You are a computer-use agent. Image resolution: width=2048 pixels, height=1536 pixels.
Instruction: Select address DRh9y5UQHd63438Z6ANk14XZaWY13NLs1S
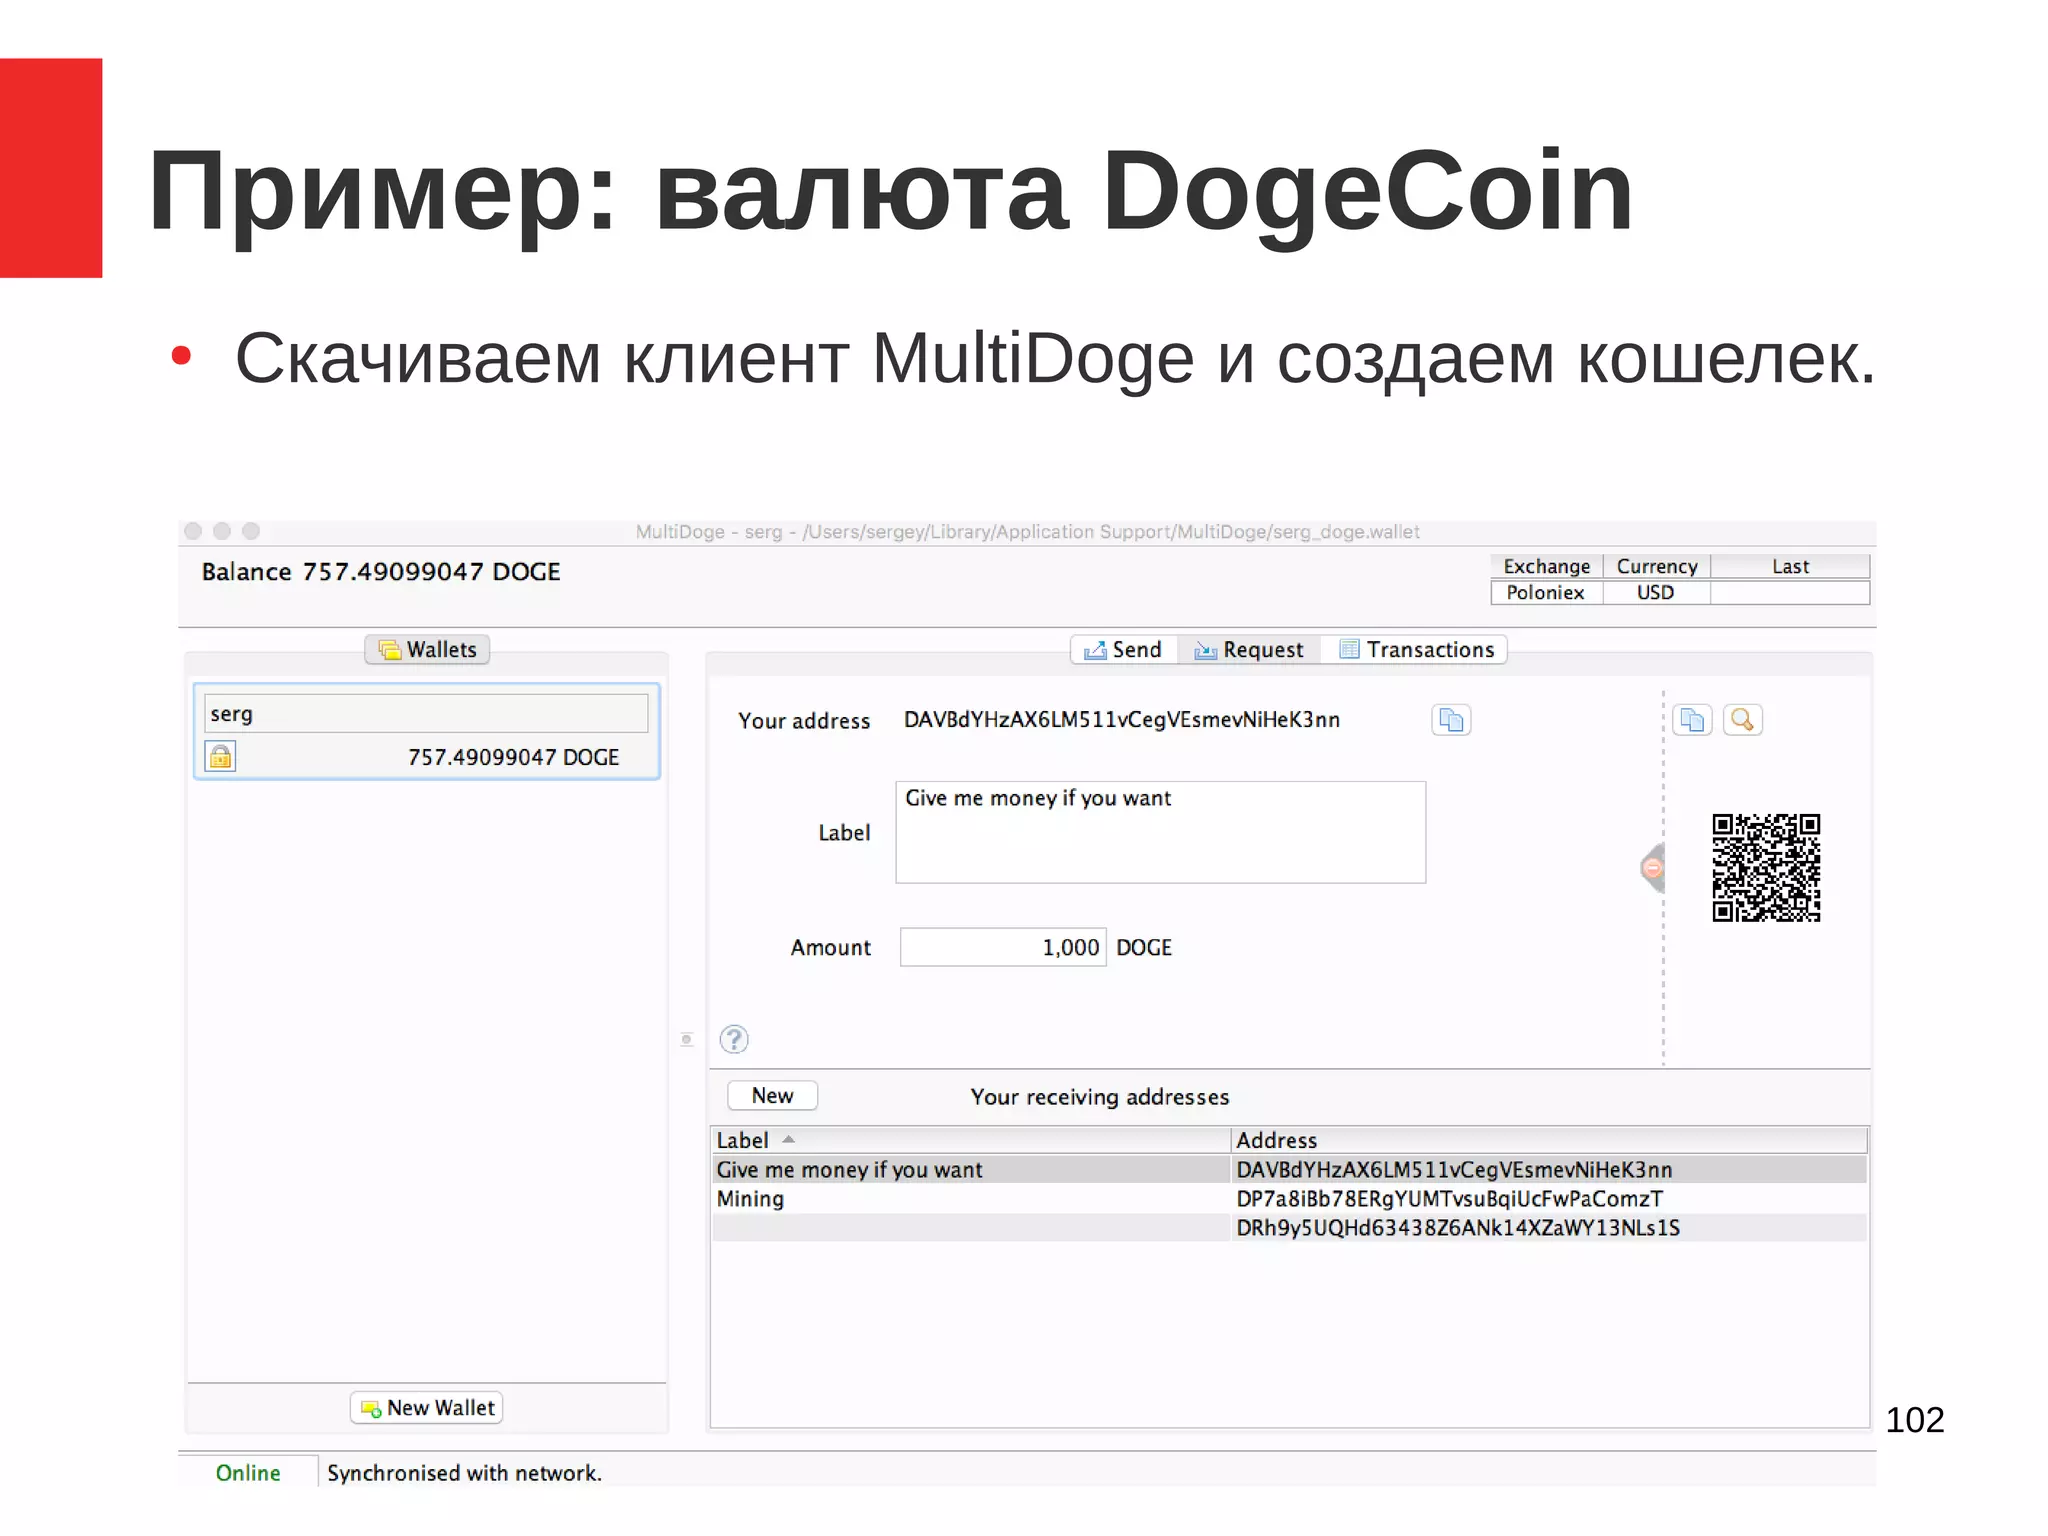click(x=1458, y=1228)
